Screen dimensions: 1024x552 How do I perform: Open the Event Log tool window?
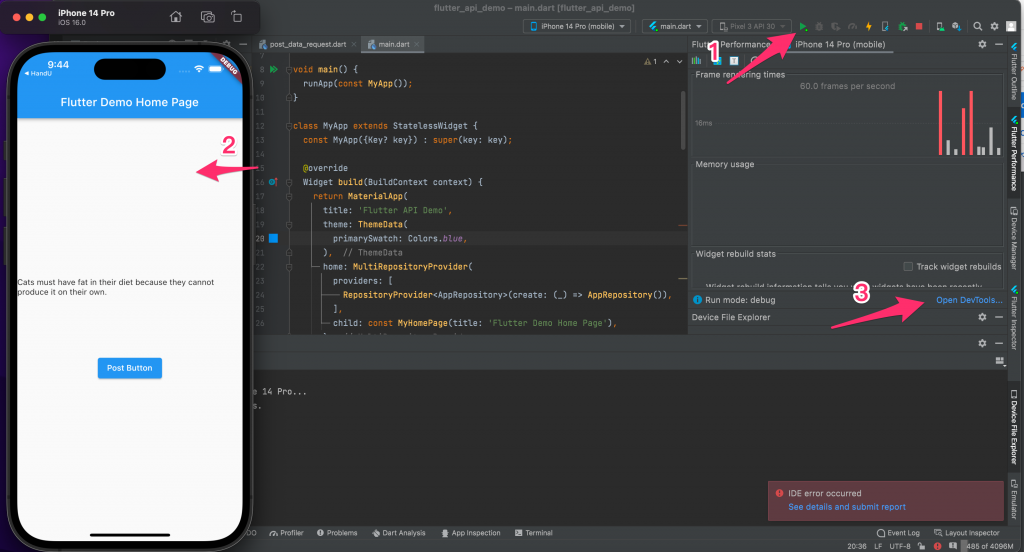(898, 533)
